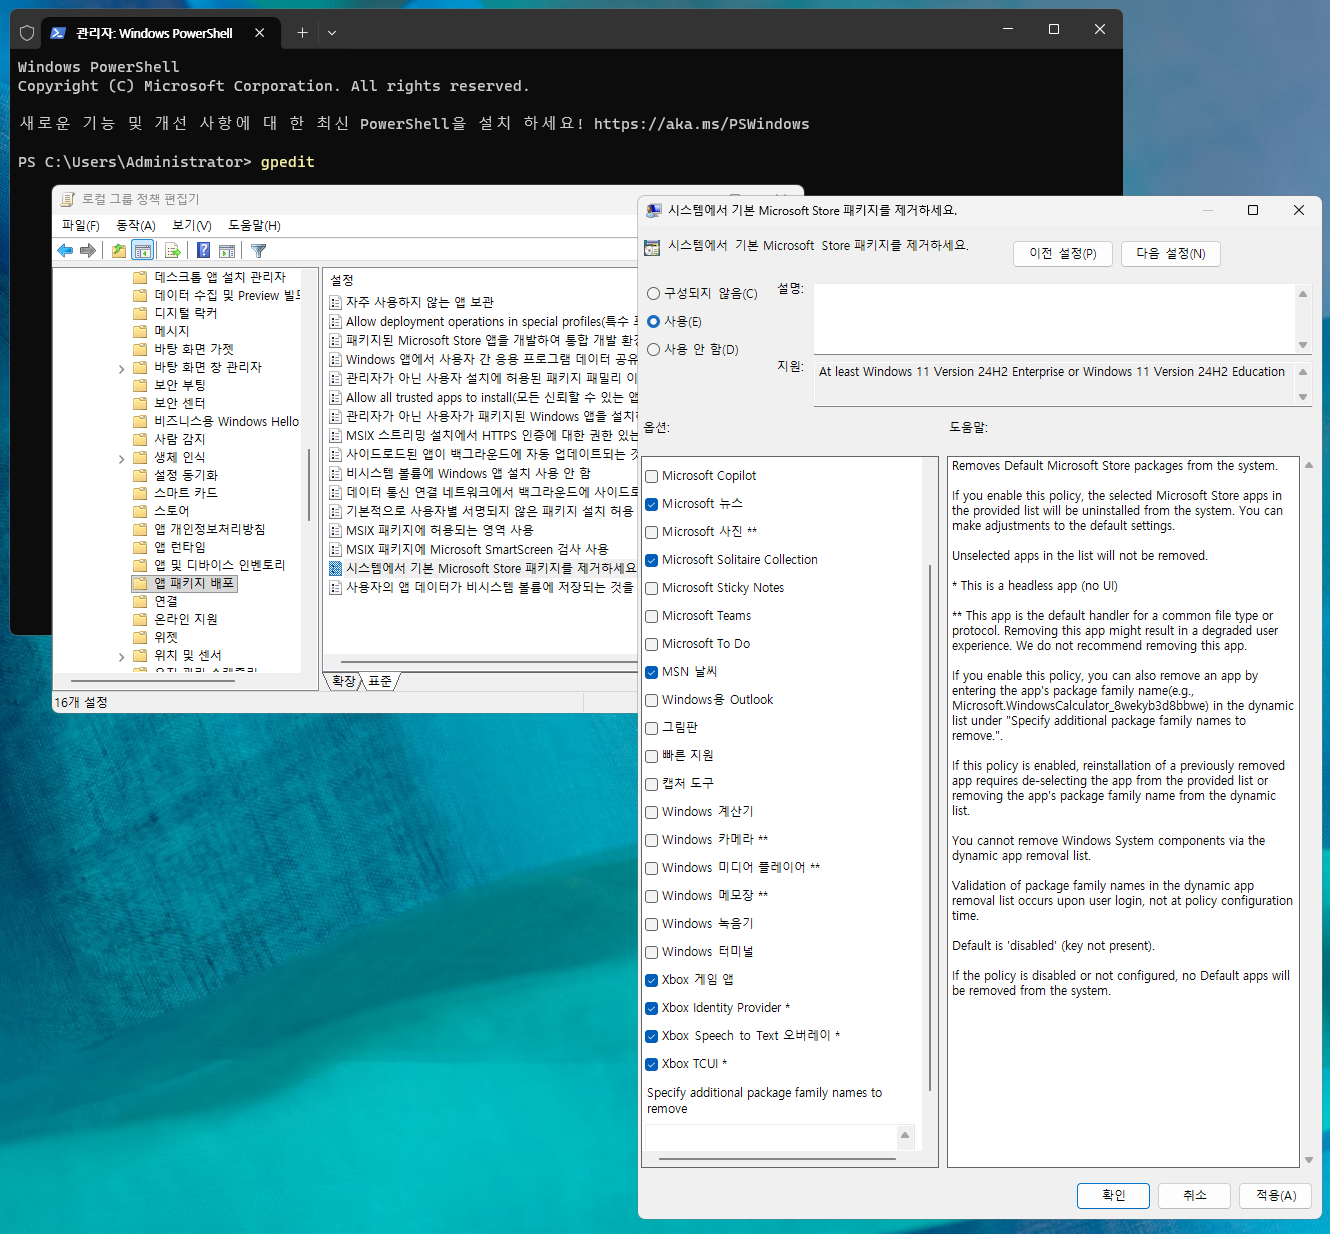
Task: Open the 파일(F) menu
Action: 81,226
